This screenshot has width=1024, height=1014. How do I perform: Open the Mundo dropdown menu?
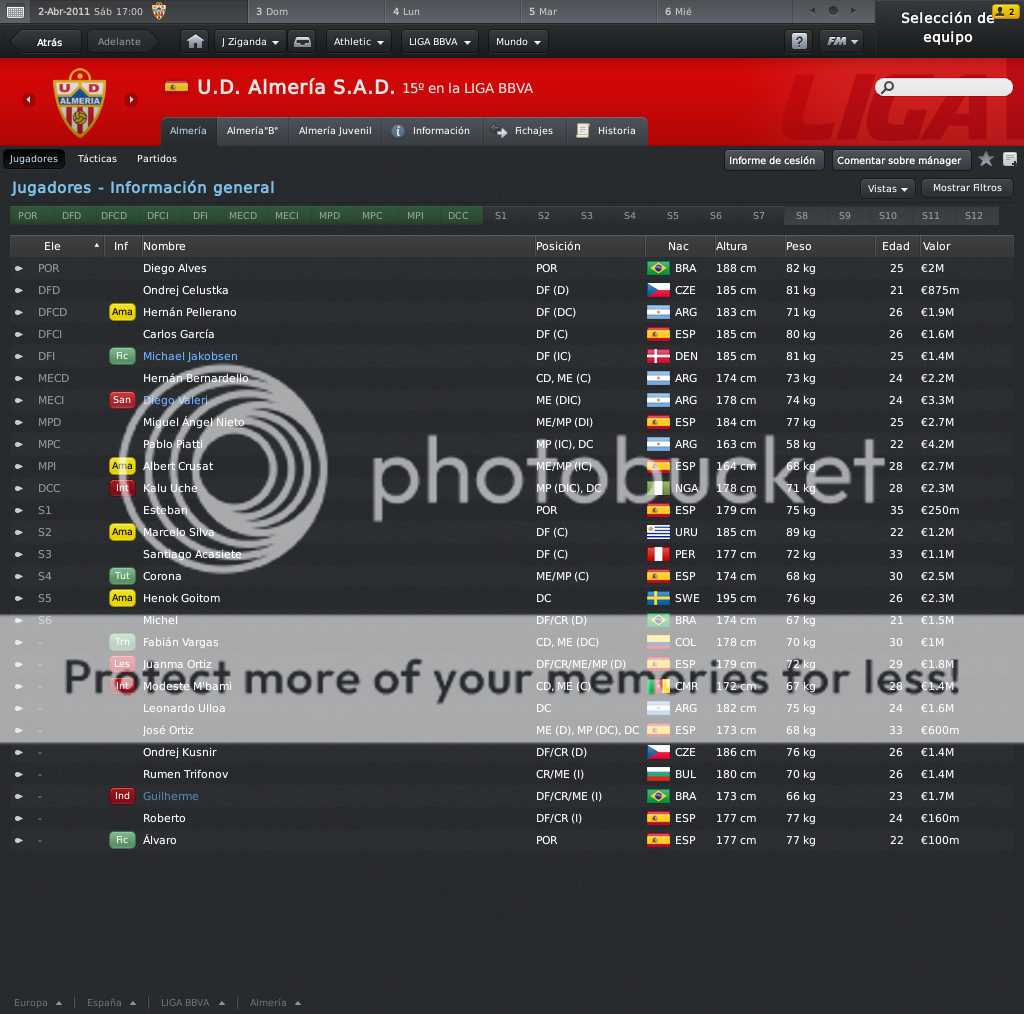point(518,42)
